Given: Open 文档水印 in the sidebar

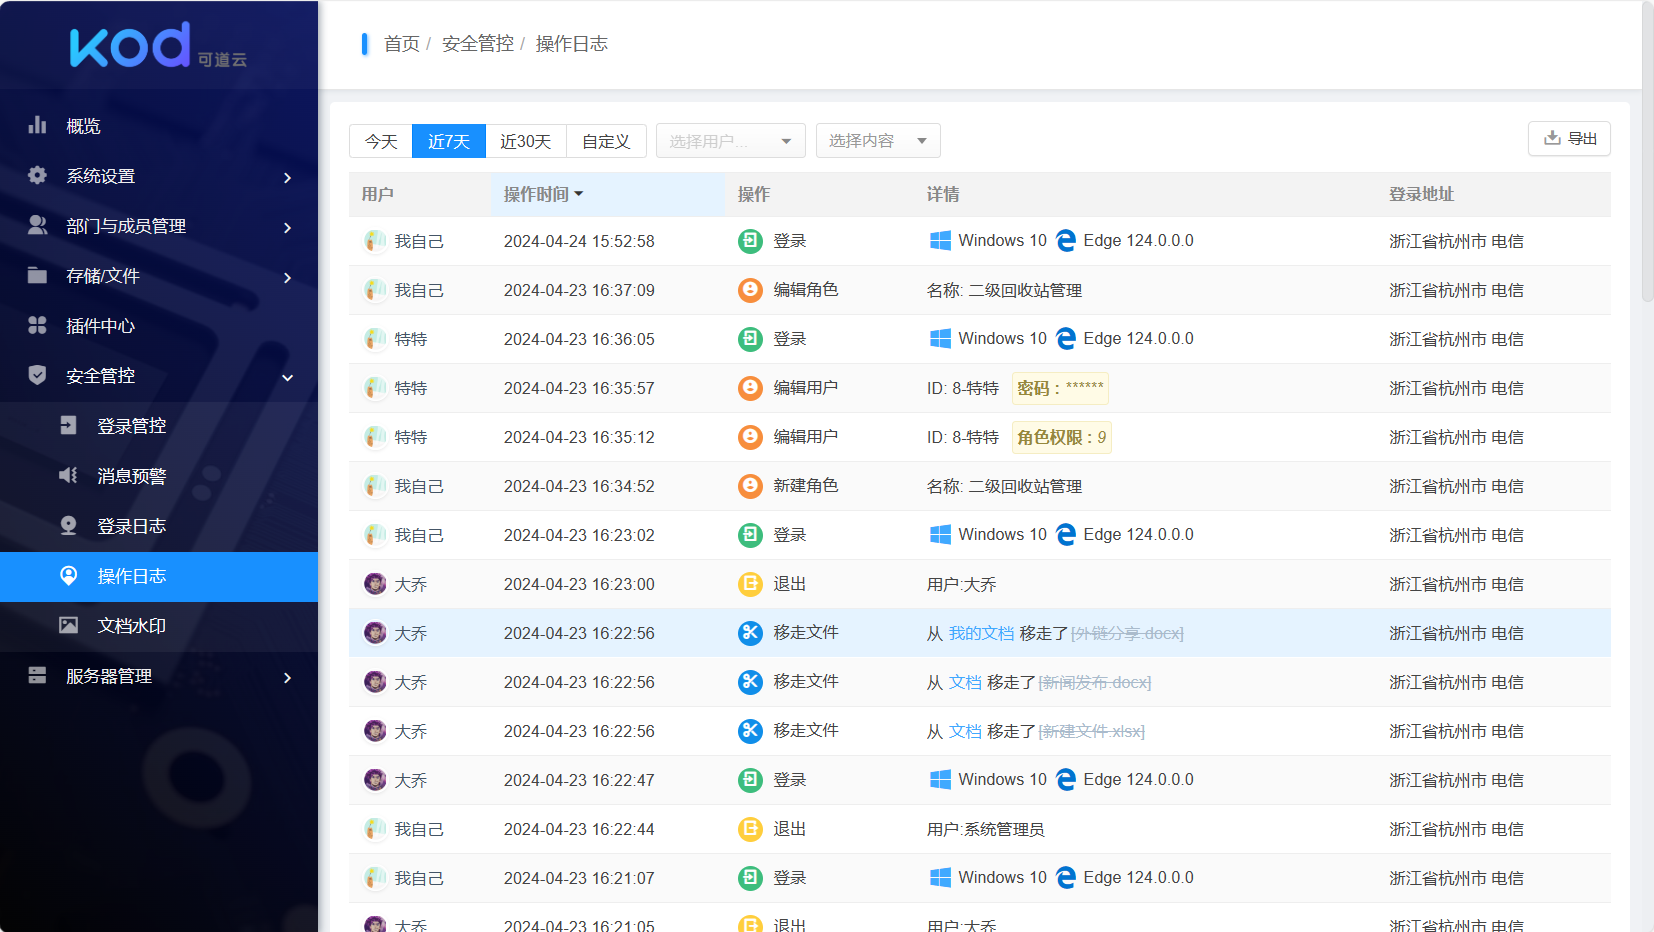Looking at the screenshot, I should click(159, 626).
